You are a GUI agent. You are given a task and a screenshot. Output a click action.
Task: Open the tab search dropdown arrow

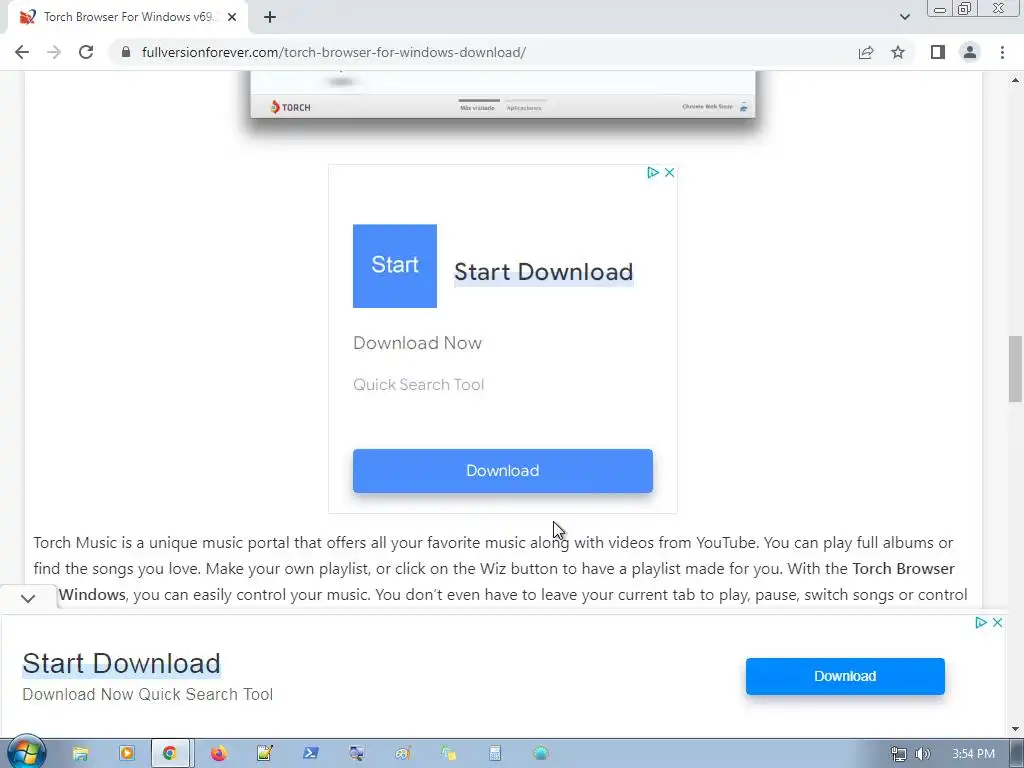click(904, 17)
